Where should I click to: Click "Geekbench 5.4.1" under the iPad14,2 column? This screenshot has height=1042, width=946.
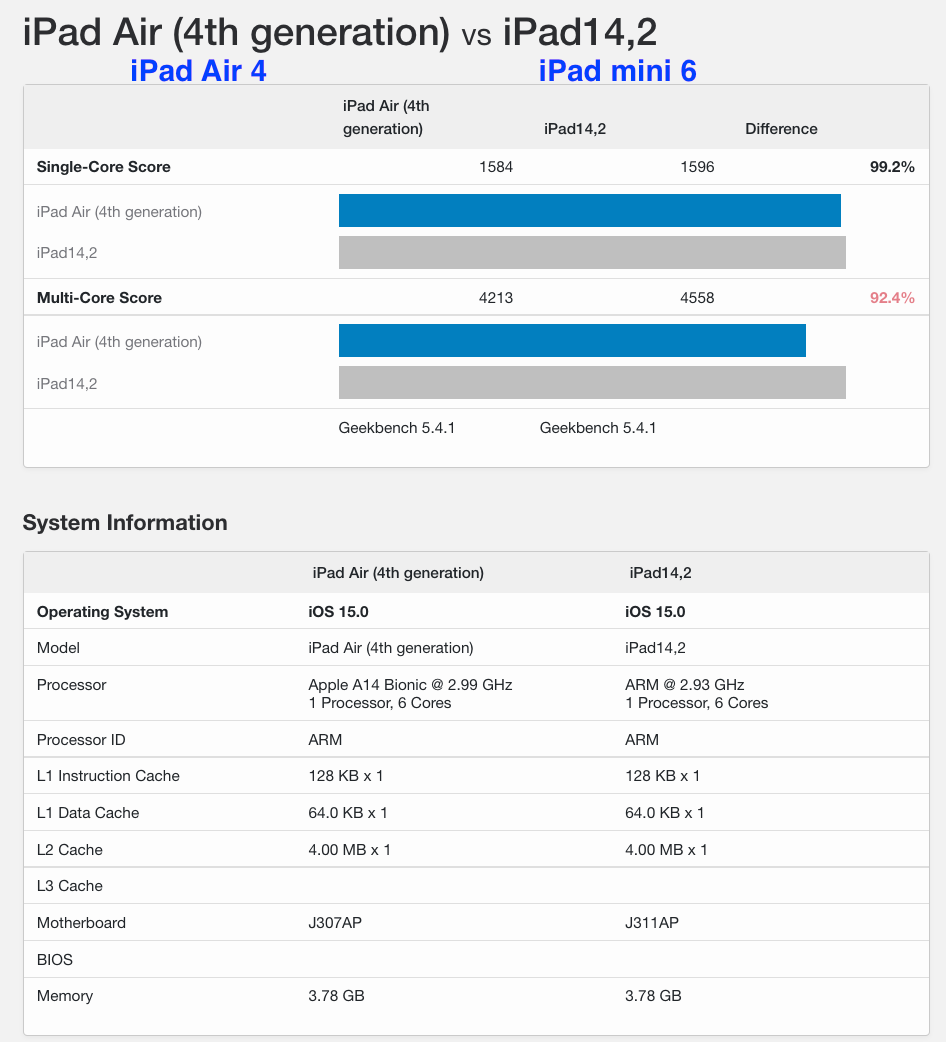coord(598,428)
